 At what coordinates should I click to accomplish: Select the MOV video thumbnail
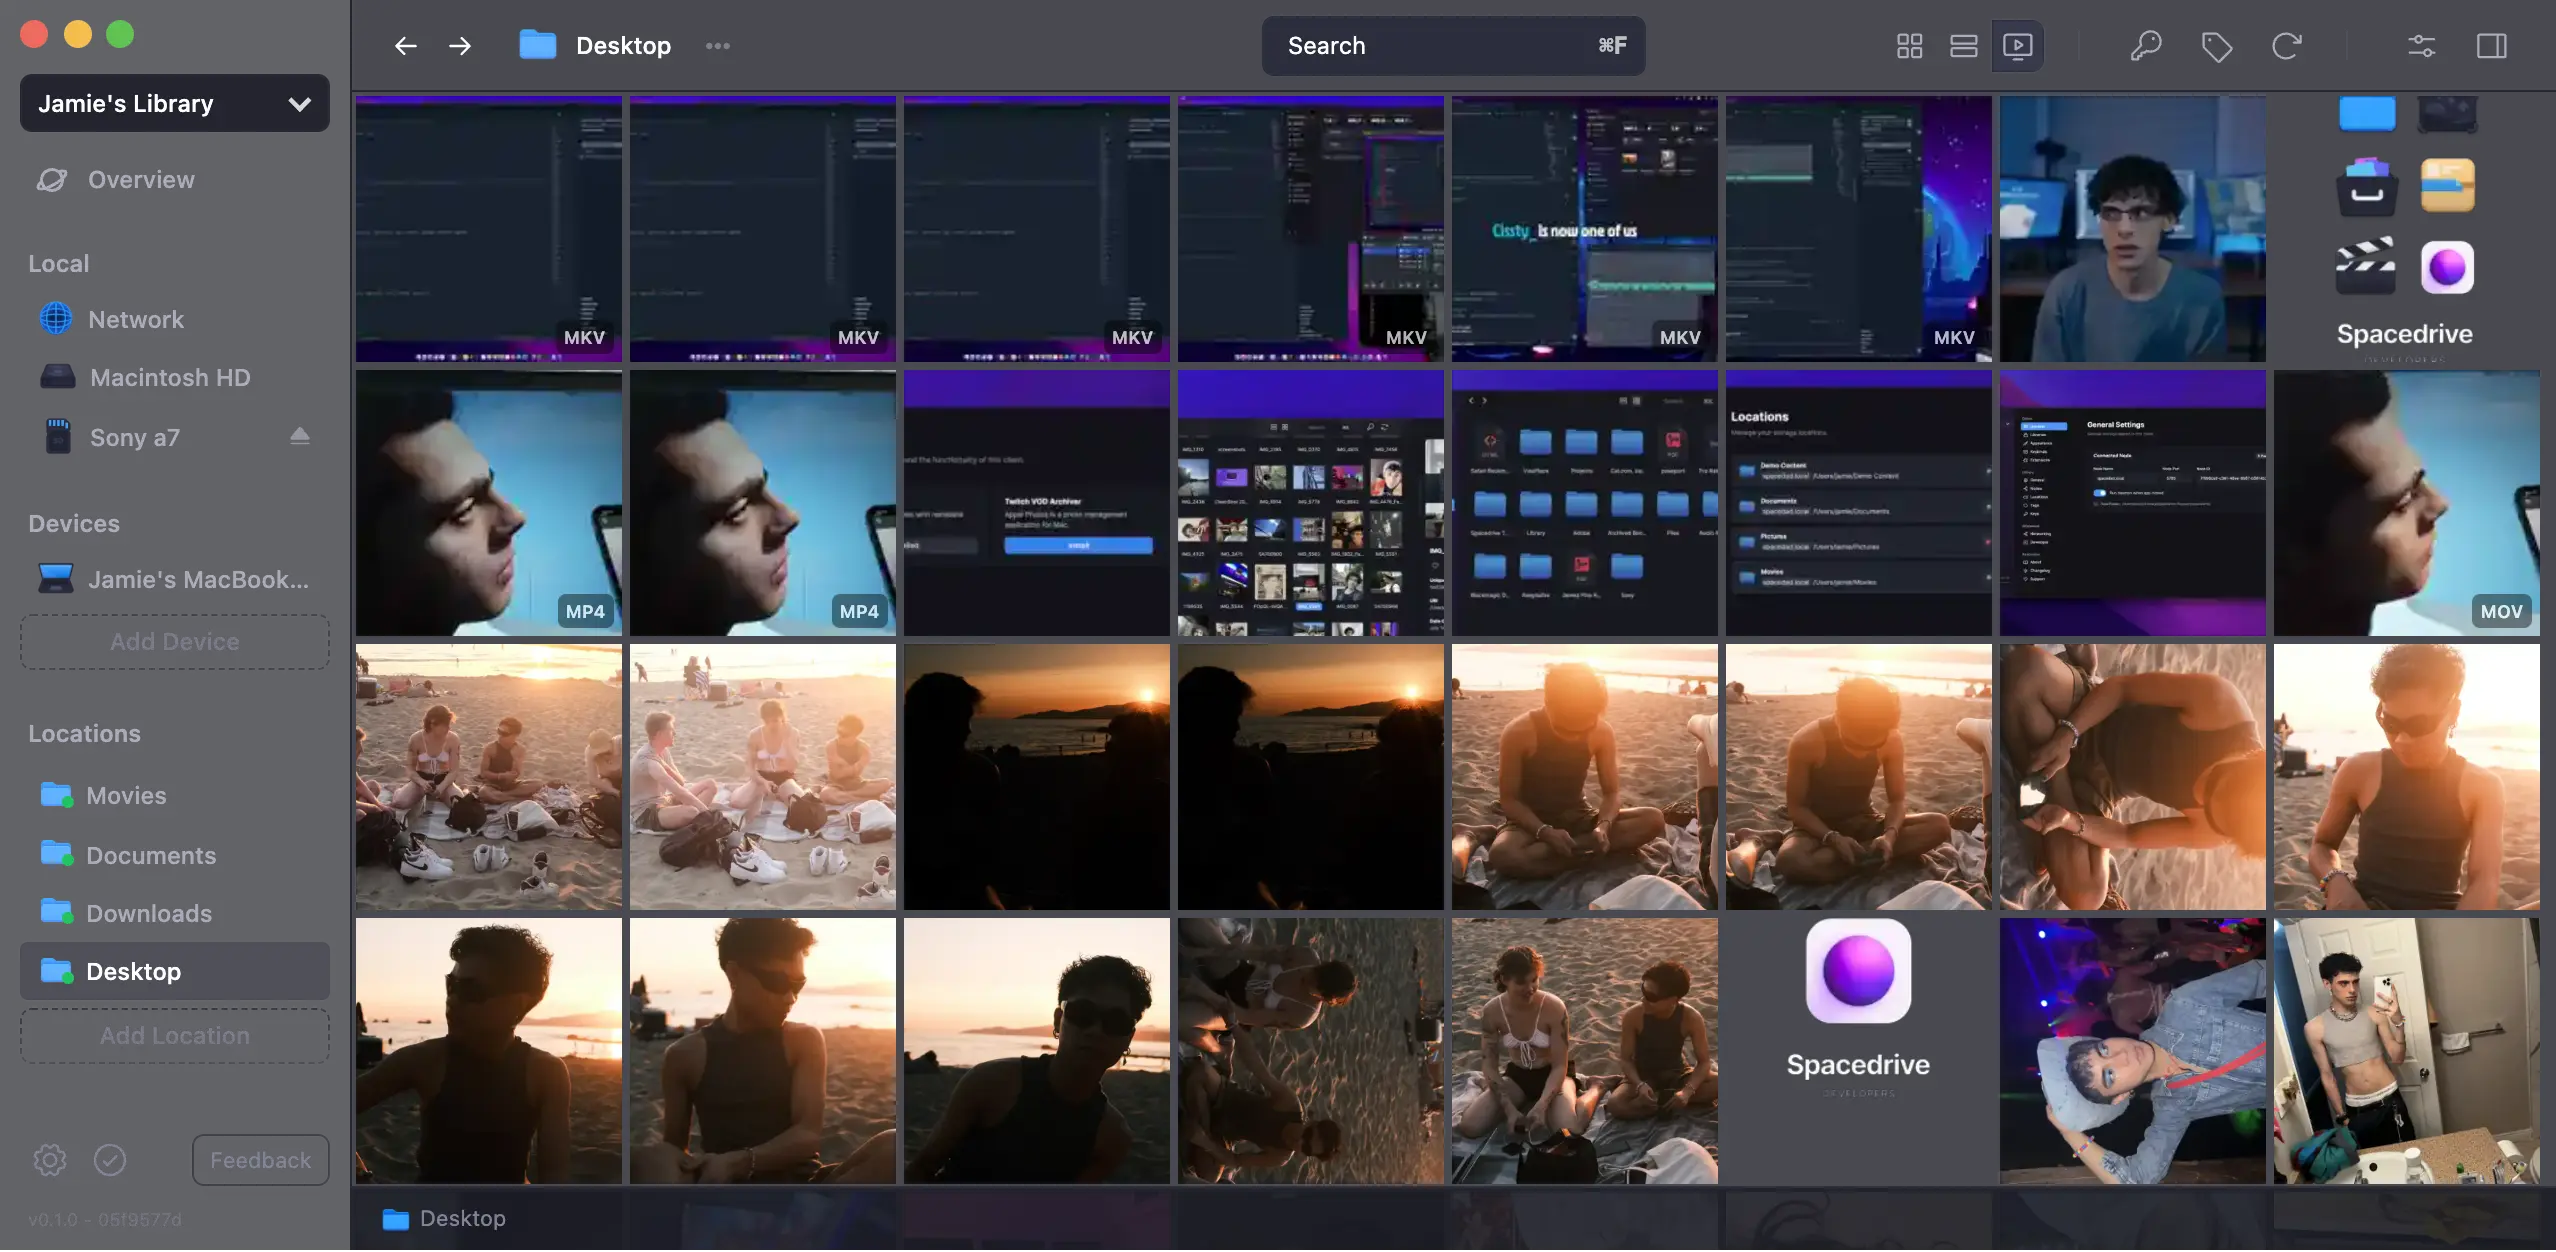(2406, 503)
